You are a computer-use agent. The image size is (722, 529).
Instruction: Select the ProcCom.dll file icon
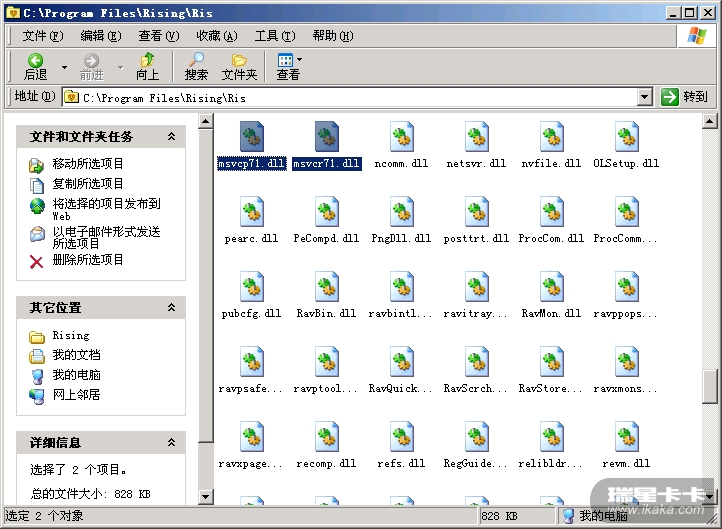pyautogui.click(x=552, y=212)
